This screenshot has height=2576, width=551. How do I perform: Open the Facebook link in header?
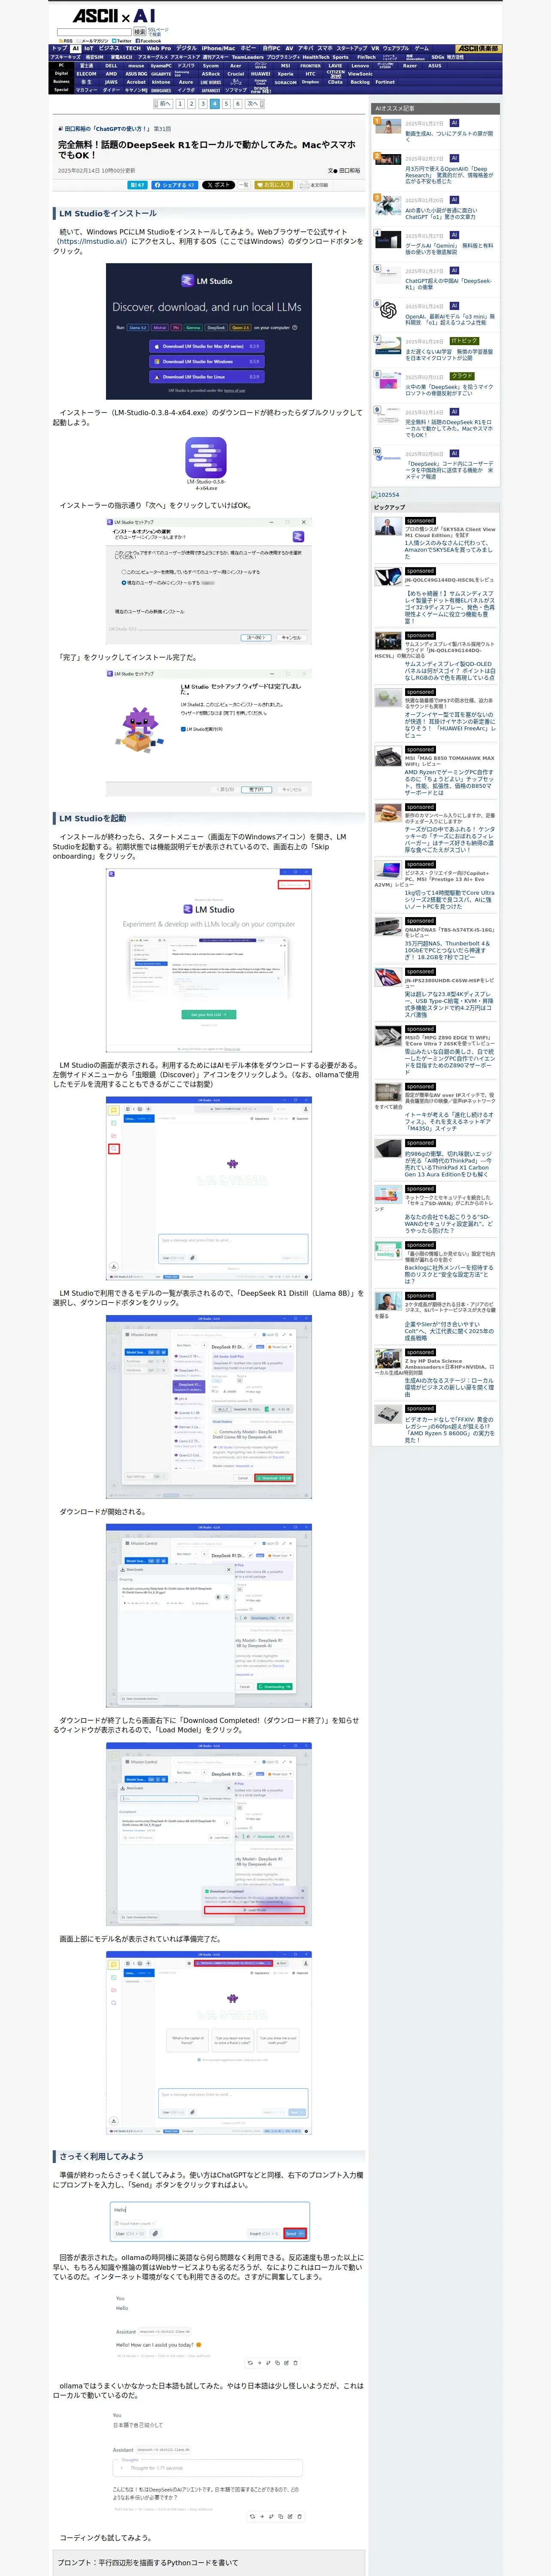(148, 41)
